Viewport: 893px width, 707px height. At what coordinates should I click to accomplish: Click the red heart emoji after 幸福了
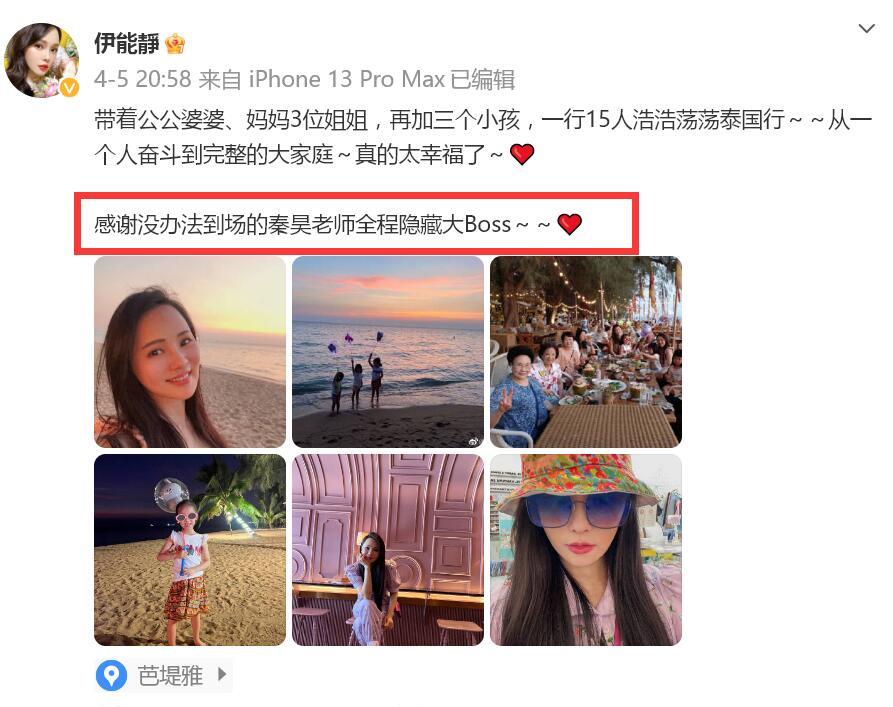(x=522, y=154)
